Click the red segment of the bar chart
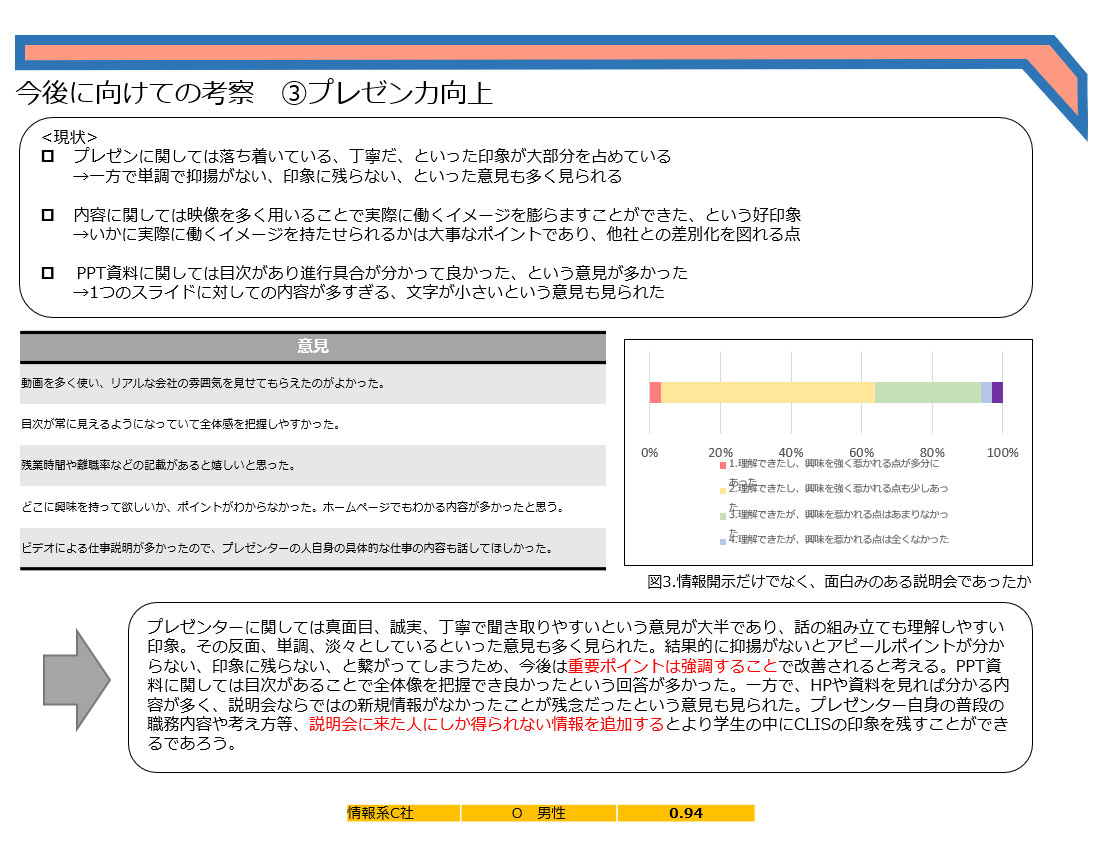 click(655, 393)
